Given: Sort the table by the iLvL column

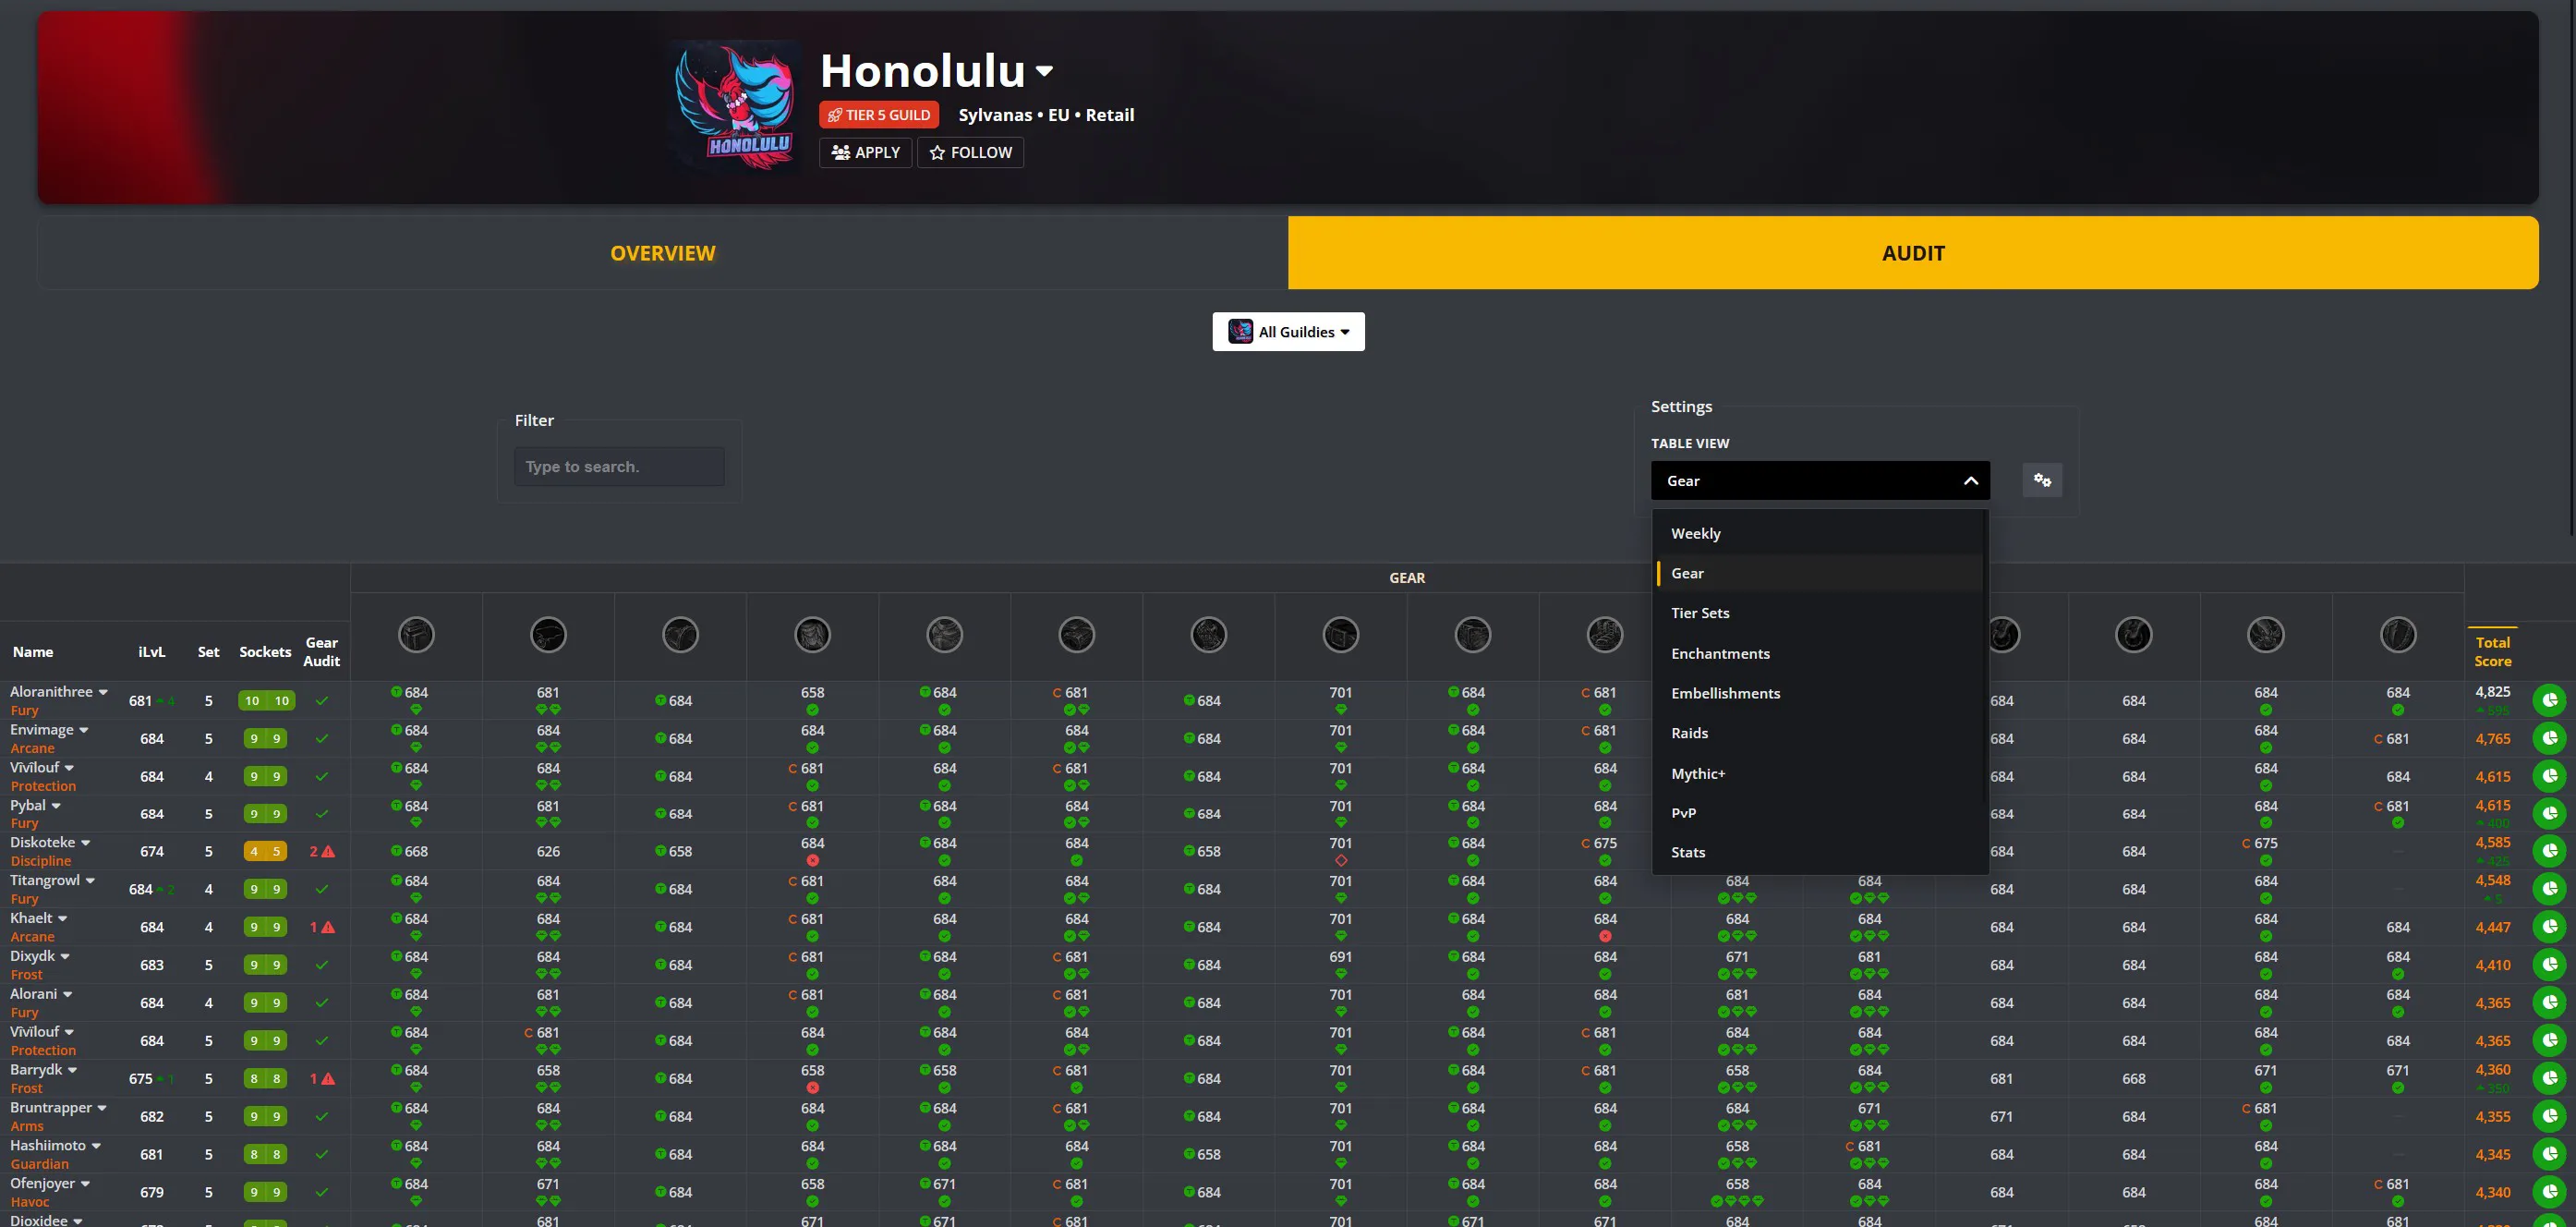Looking at the screenshot, I should point(152,652).
